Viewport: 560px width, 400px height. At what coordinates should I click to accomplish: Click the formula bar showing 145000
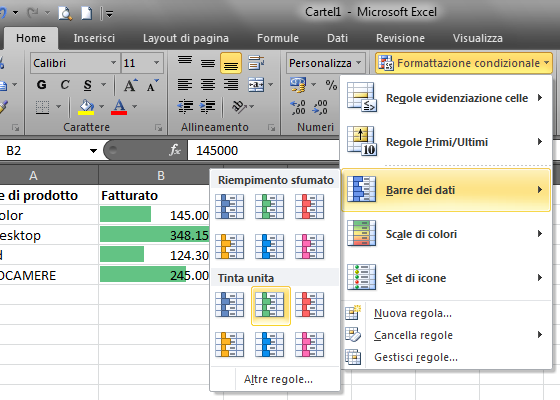264,151
